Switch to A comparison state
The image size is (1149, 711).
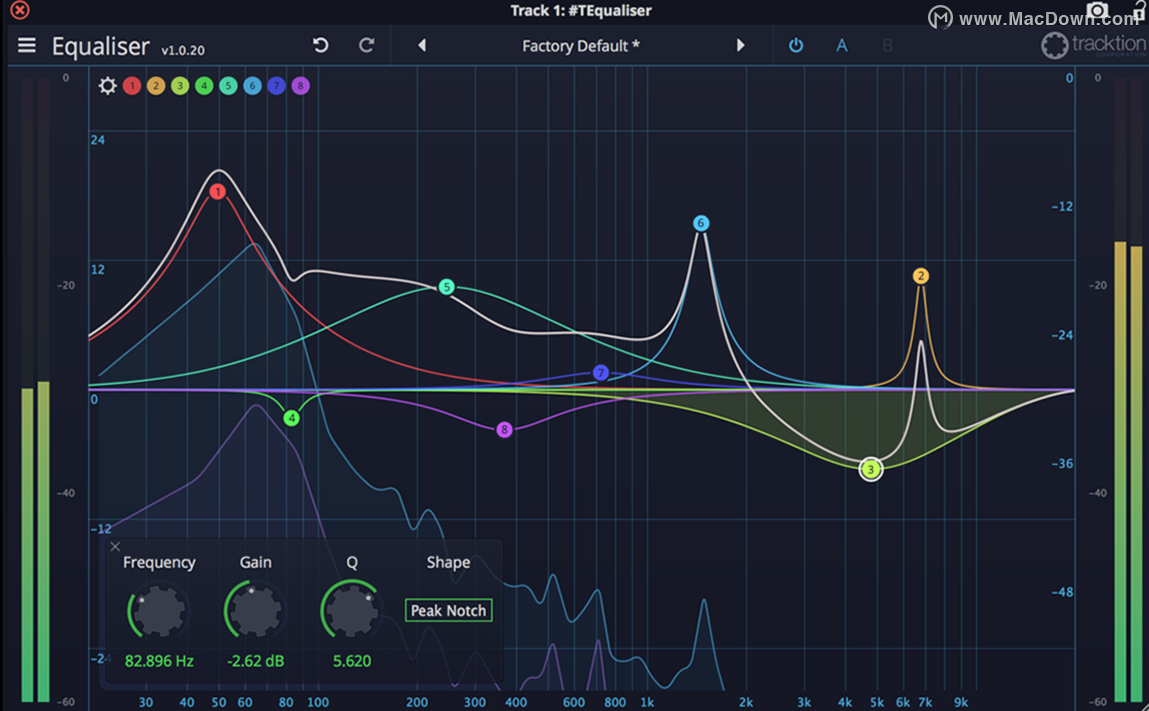point(842,46)
